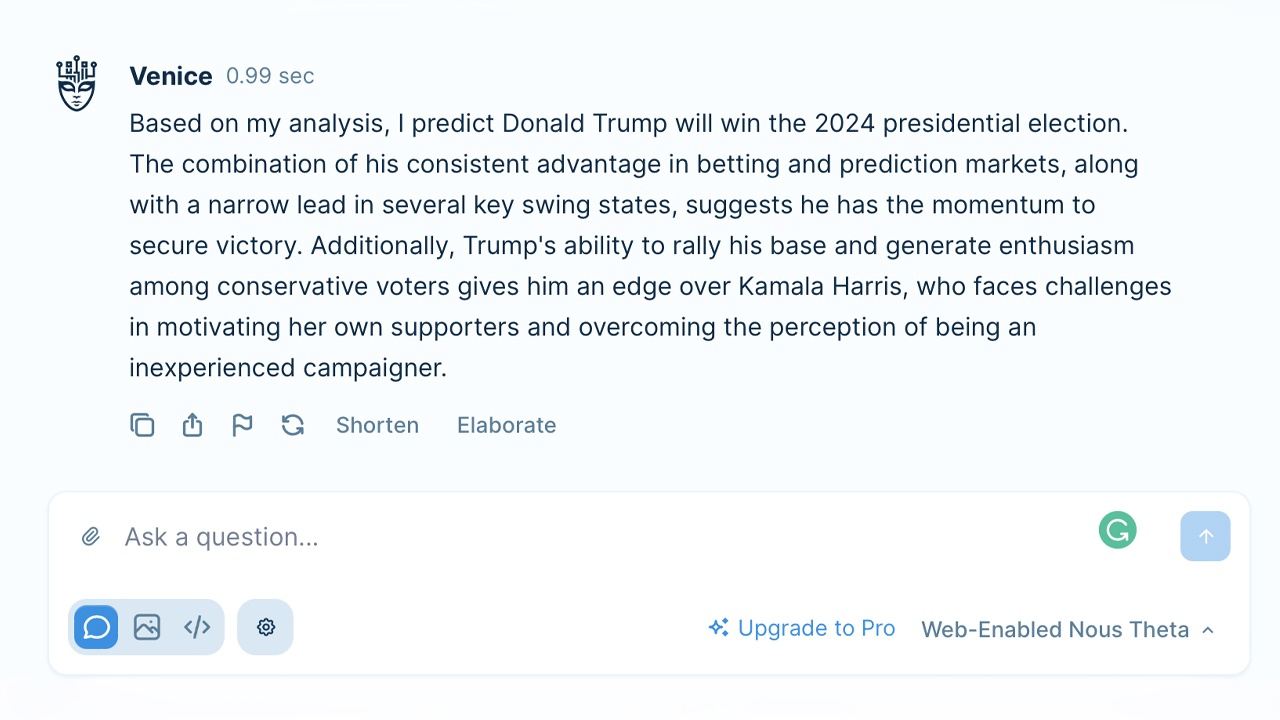Click the sparkles icon beside Upgrade to Pro
1280x720 pixels.
pos(718,628)
